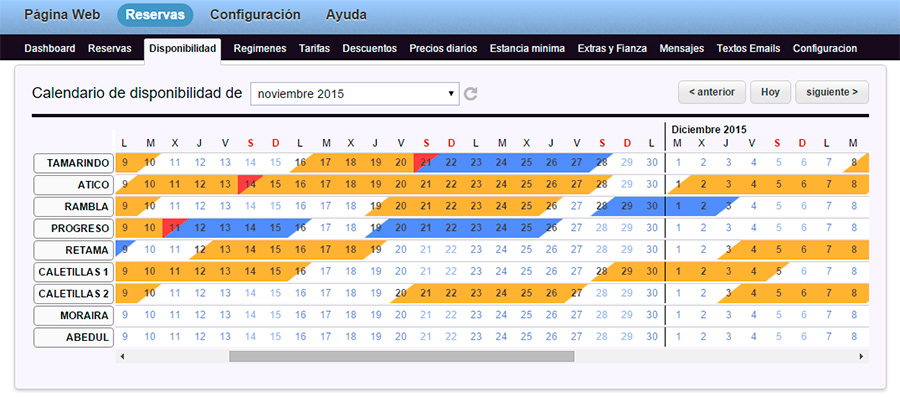Select the PROGRESO property row label
Screen dimensions: 900x397
coord(72,228)
